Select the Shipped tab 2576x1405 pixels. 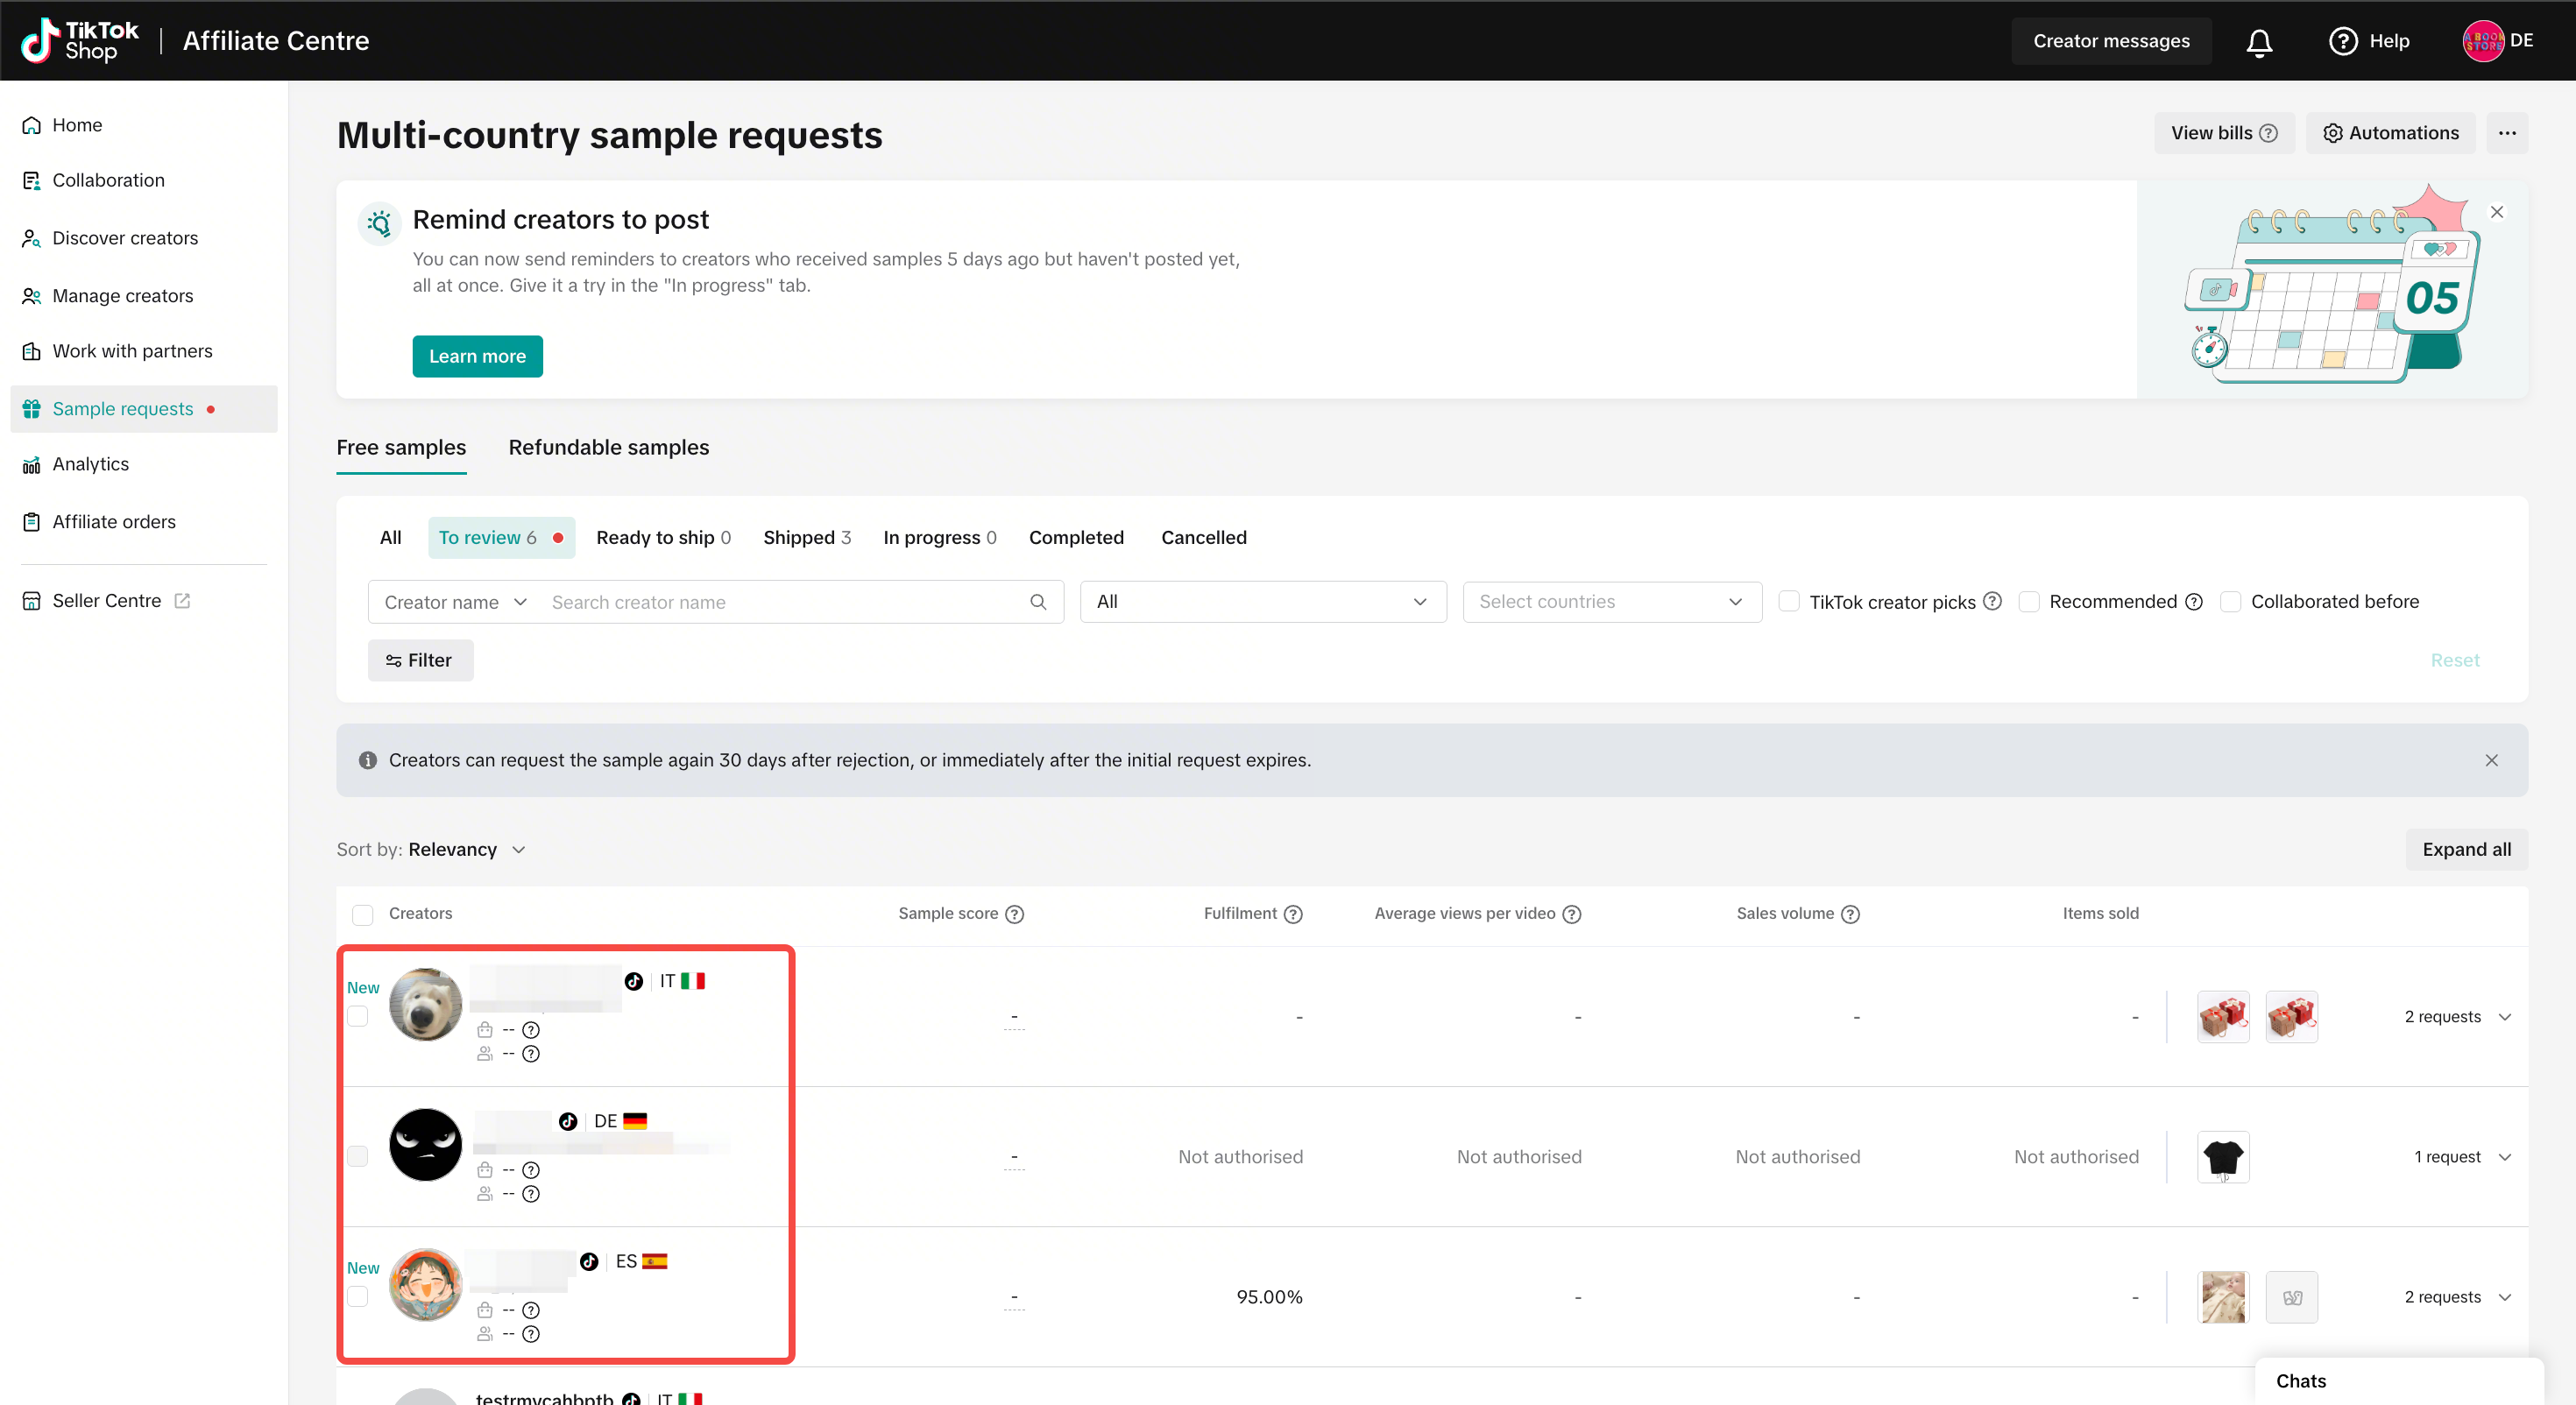tap(807, 537)
